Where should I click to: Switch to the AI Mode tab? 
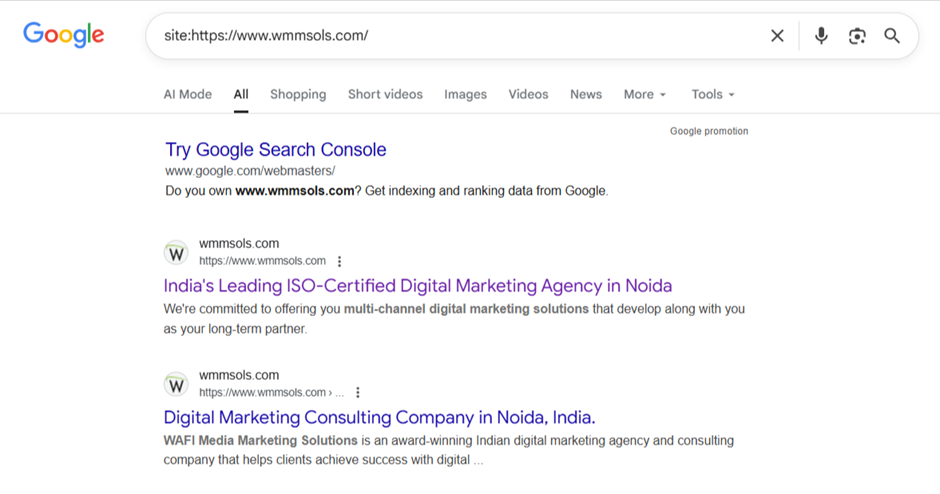click(188, 94)
